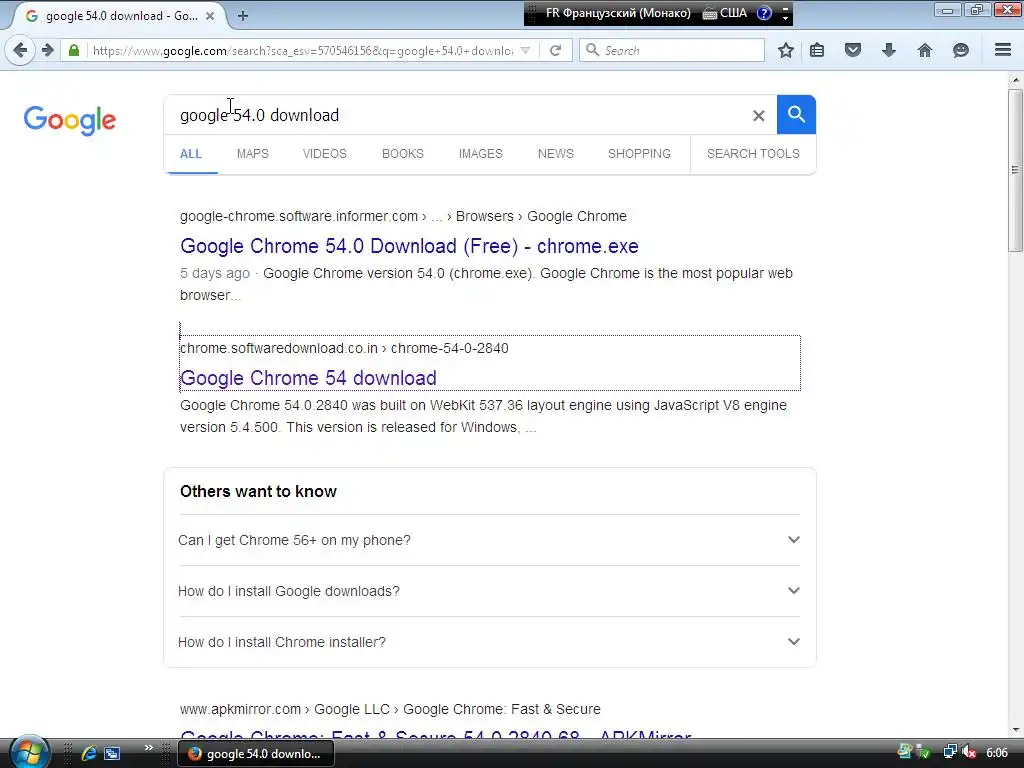Expand 'How do I install Chrome installer?'
1024x768 pixels.
click(x=489, y=642)
